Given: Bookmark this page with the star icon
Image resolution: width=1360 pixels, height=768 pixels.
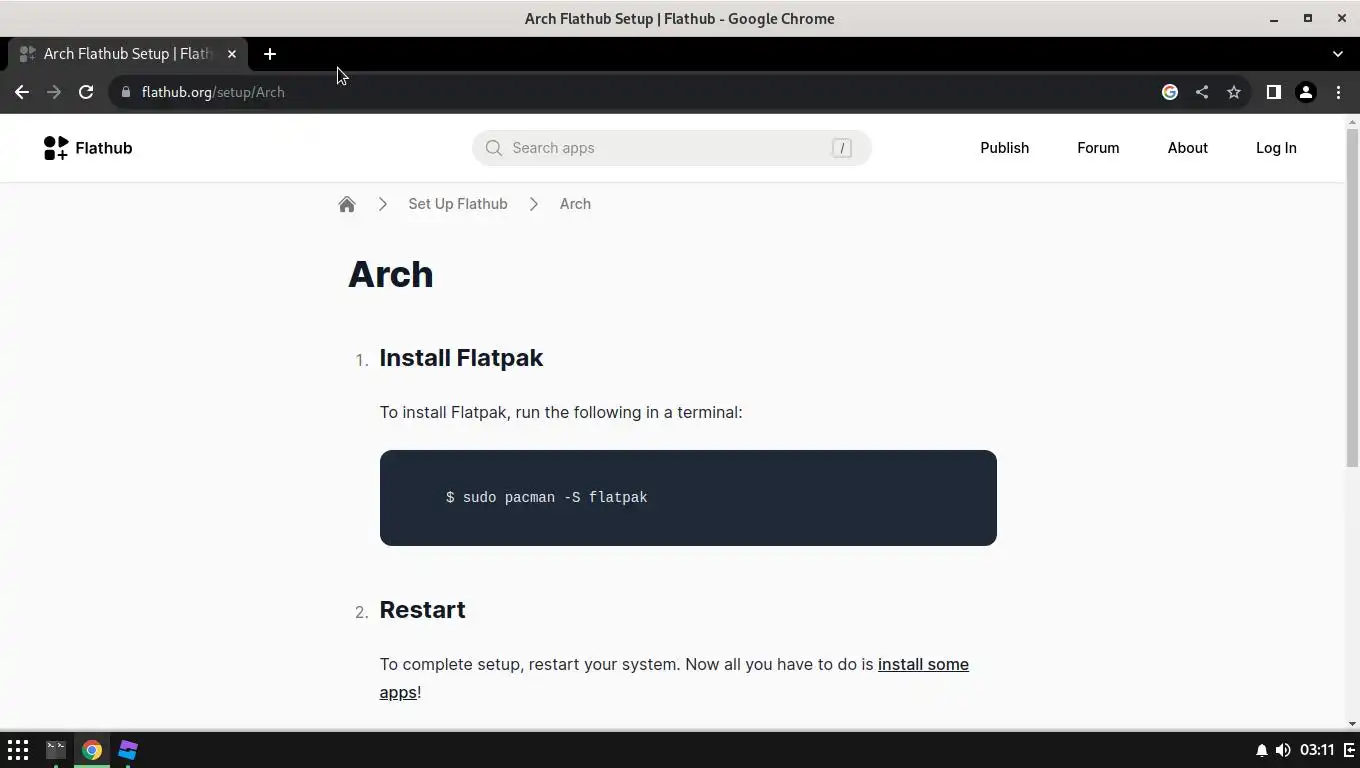Looking at the screenshot, I should point(1234,92).
